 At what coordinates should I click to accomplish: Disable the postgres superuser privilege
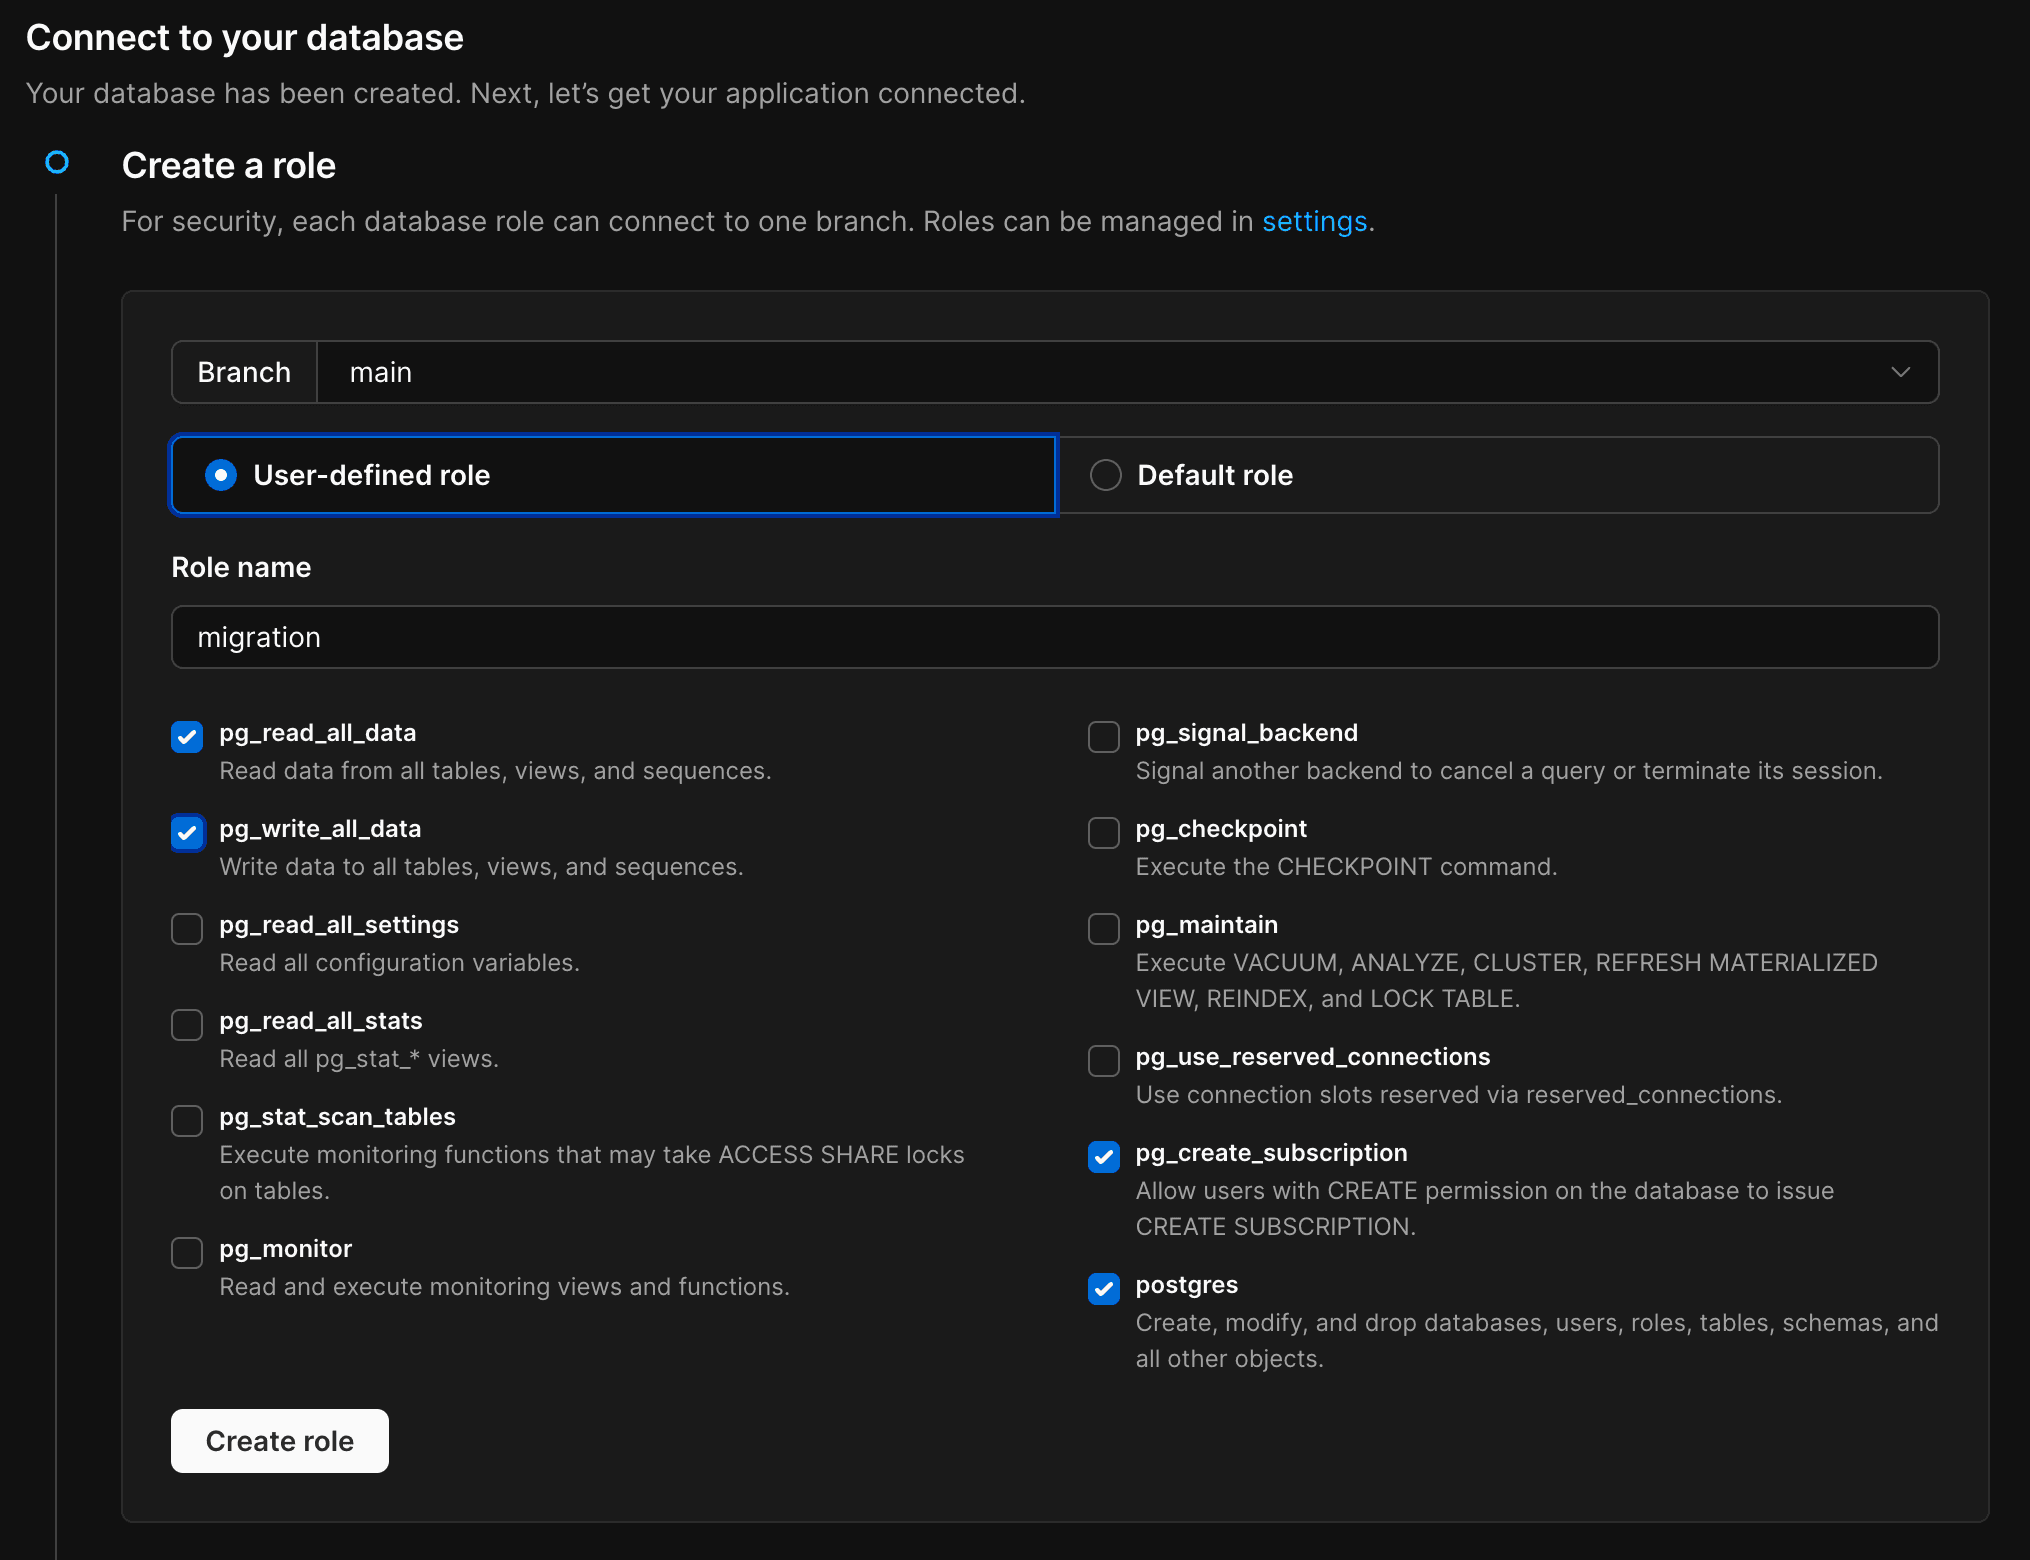click(x=1103, y=1290)
